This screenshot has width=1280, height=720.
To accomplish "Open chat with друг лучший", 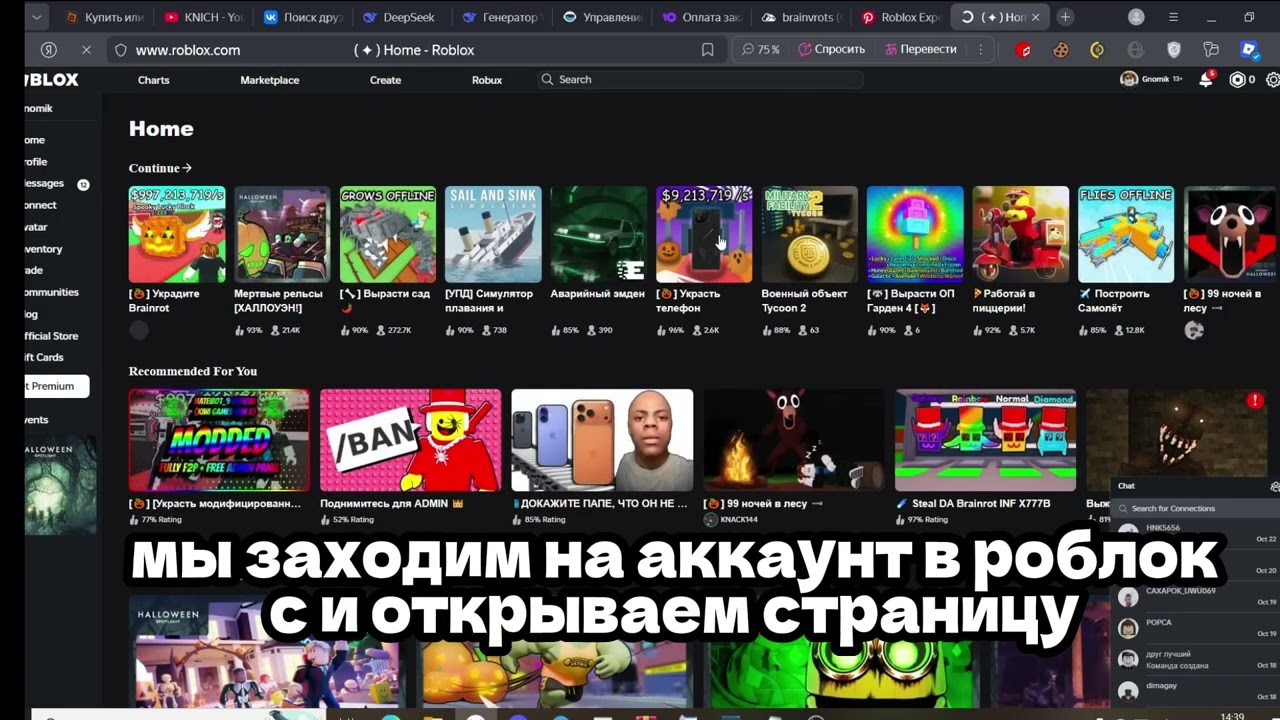I will tap(1195, 660).
